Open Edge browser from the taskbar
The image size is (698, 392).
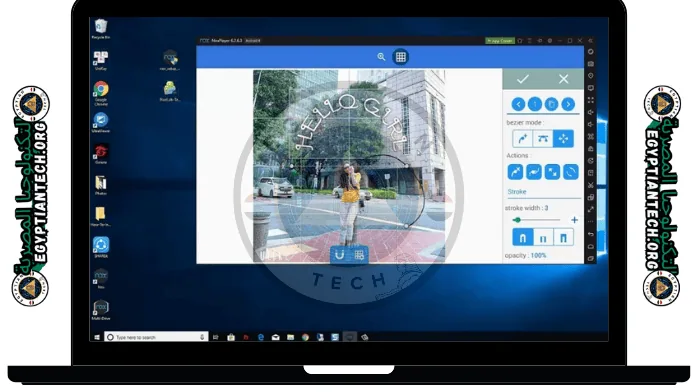tap(261, 337)
